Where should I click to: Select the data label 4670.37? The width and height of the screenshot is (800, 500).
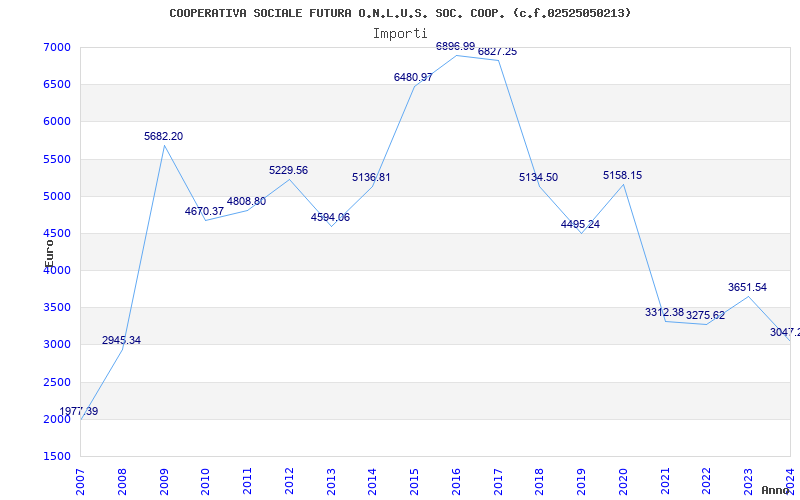pyautogui.click(x=205, y=211)
